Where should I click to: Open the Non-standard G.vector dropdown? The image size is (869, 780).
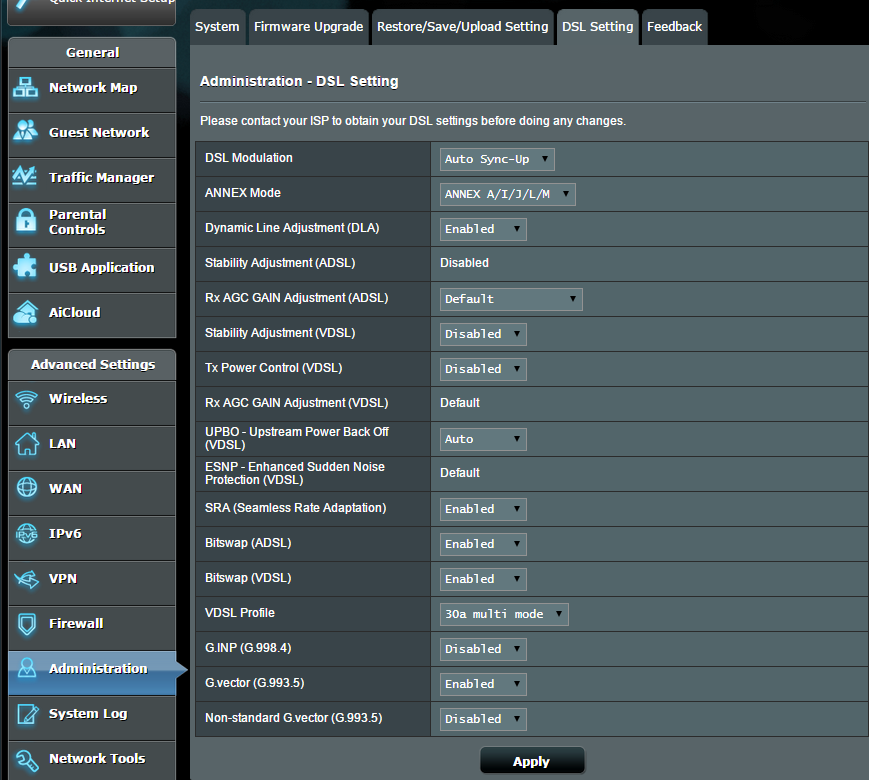(483, 719)
